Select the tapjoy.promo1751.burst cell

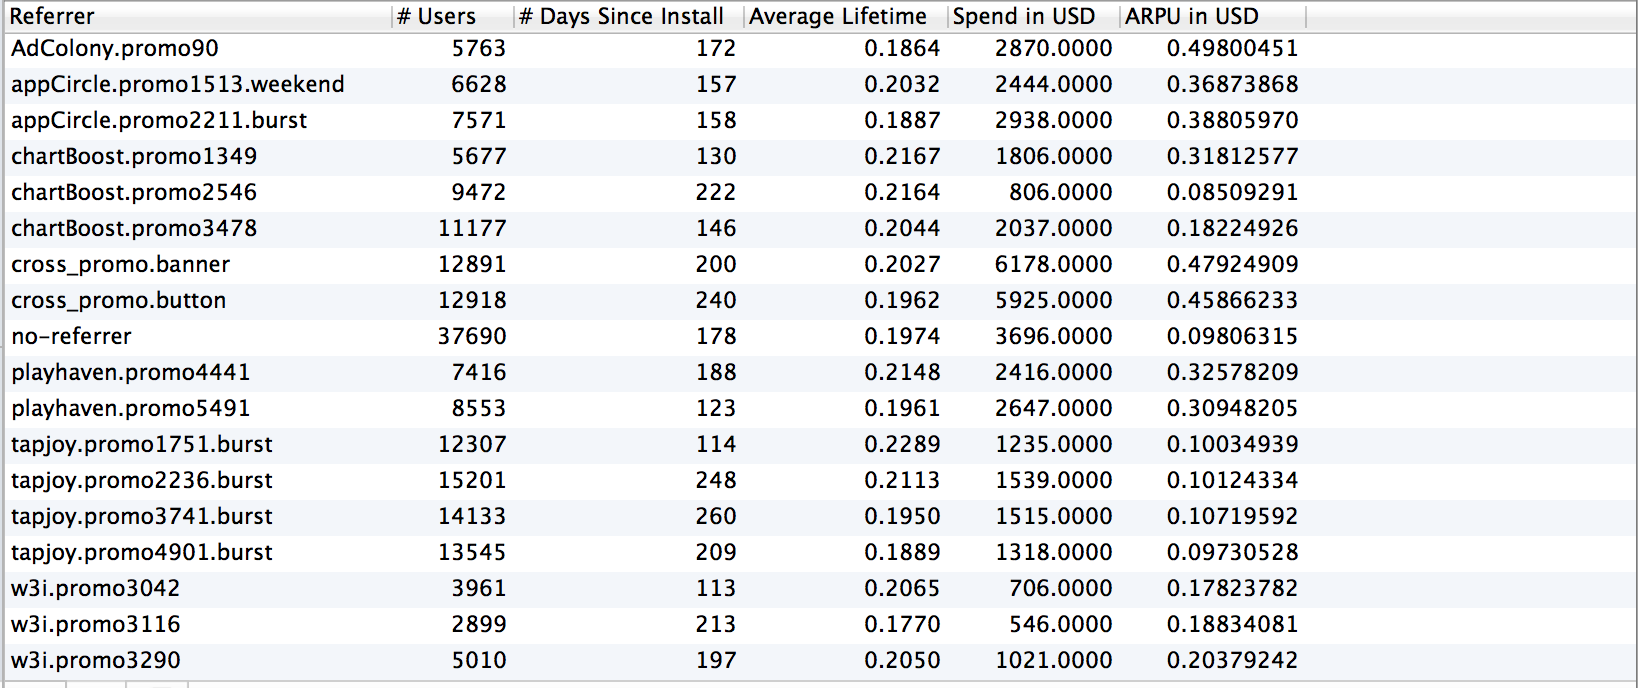tap(142, 444)
